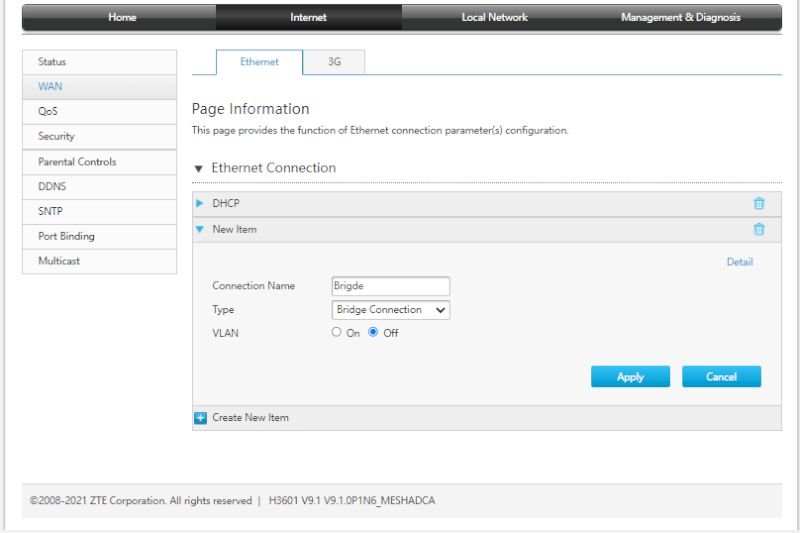The image size is (800, 533).
Task: Collapse the New Item row
Action: tap(199, 230)
